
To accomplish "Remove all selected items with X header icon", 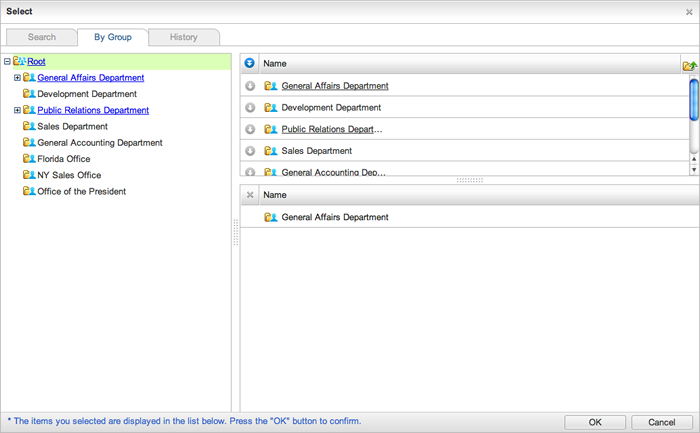I will point(250,195).
